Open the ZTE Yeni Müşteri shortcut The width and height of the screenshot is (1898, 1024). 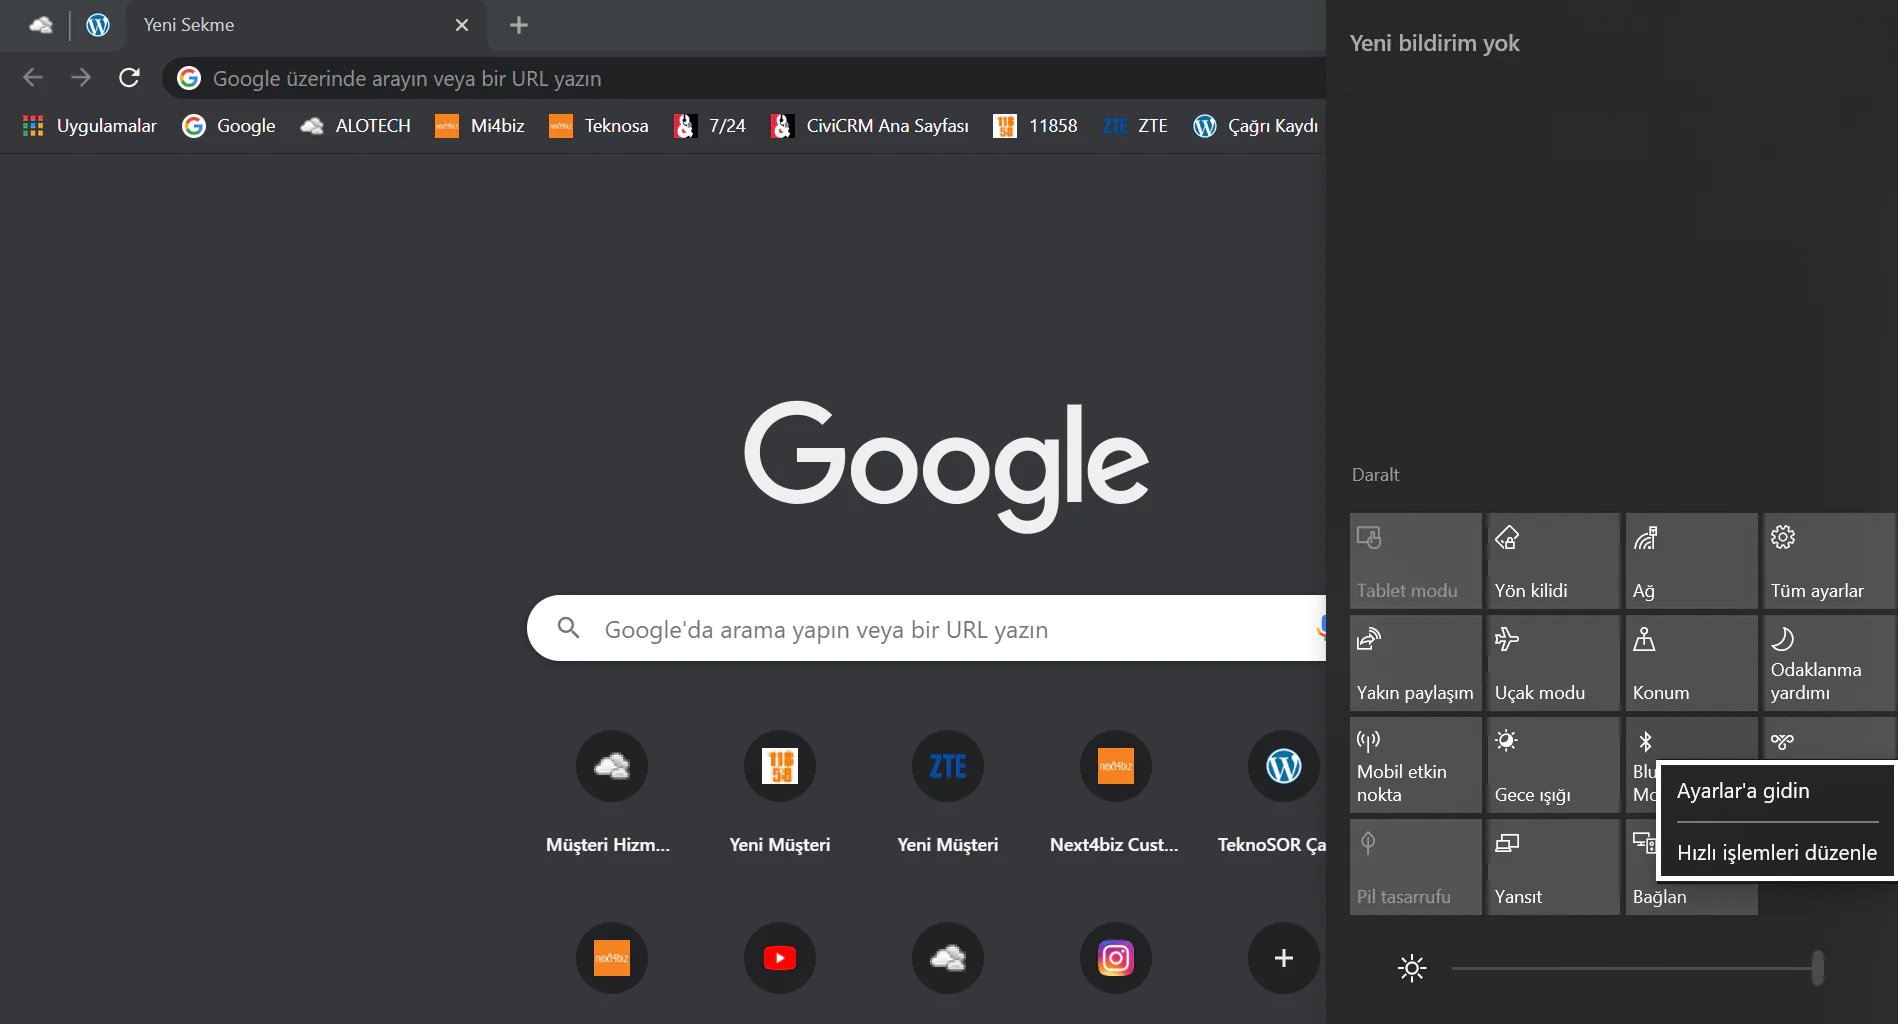pyautogui.click(x=947, y=767)
